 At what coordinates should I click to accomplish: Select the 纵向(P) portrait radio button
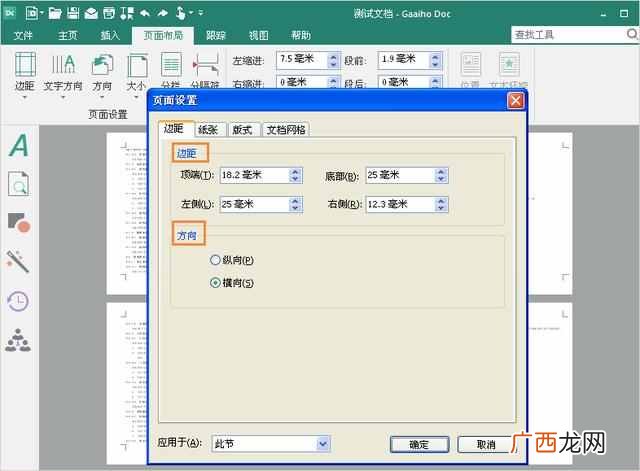tap(215, 260)
